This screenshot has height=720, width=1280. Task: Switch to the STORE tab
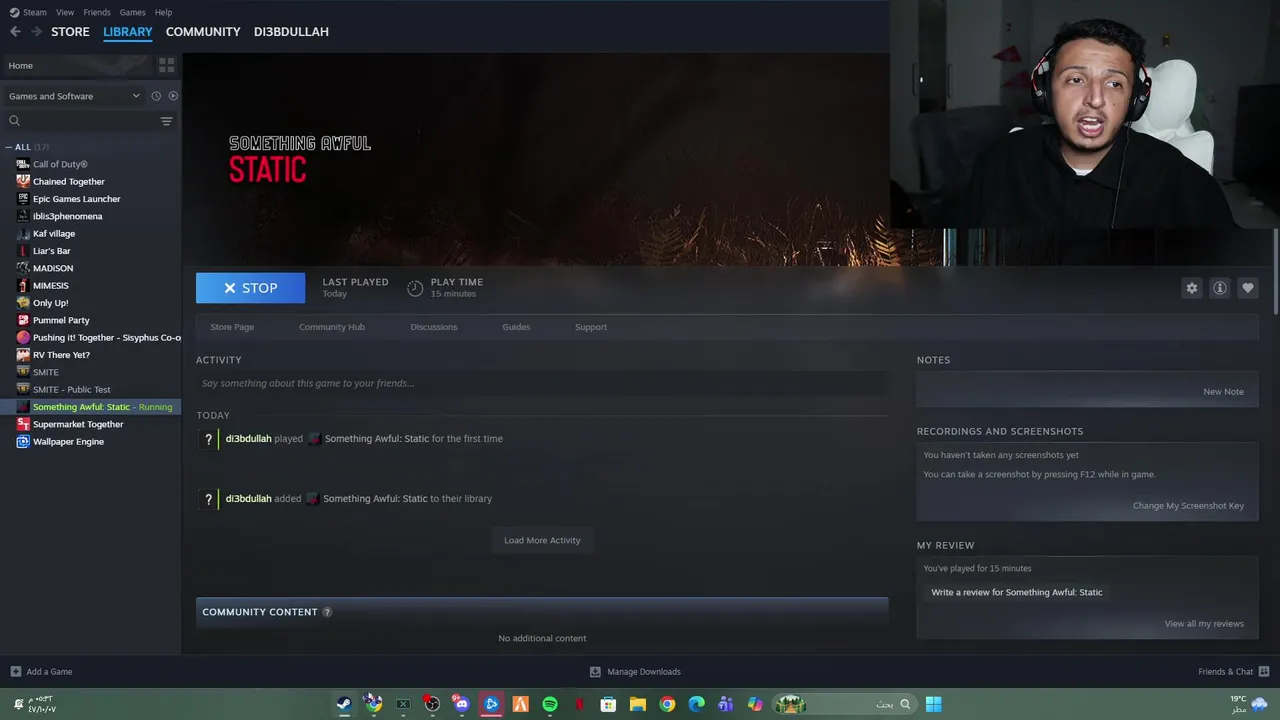[70, 31]
